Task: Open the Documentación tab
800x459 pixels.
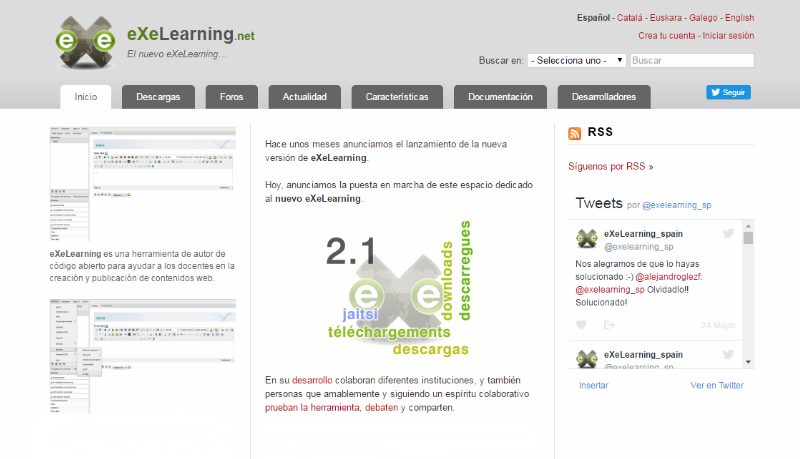Action: (x=501, y=97)
